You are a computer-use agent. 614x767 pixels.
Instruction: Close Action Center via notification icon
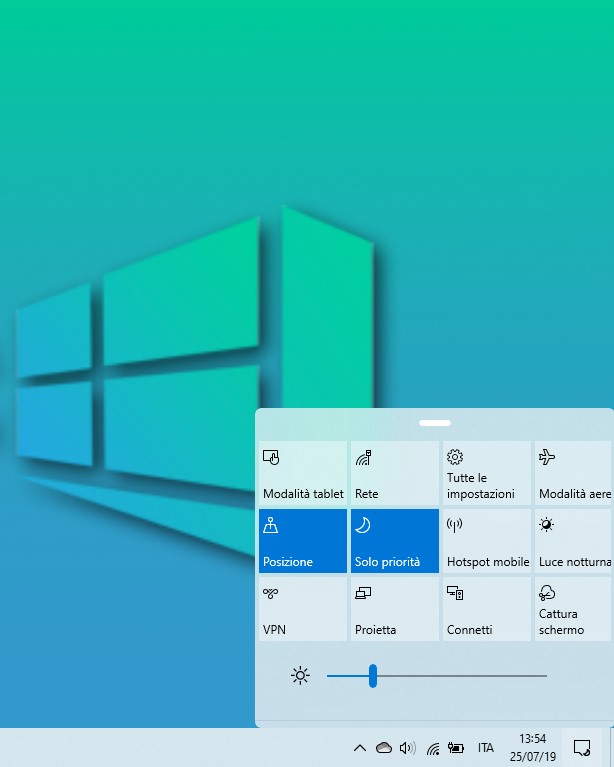[582, 747]
